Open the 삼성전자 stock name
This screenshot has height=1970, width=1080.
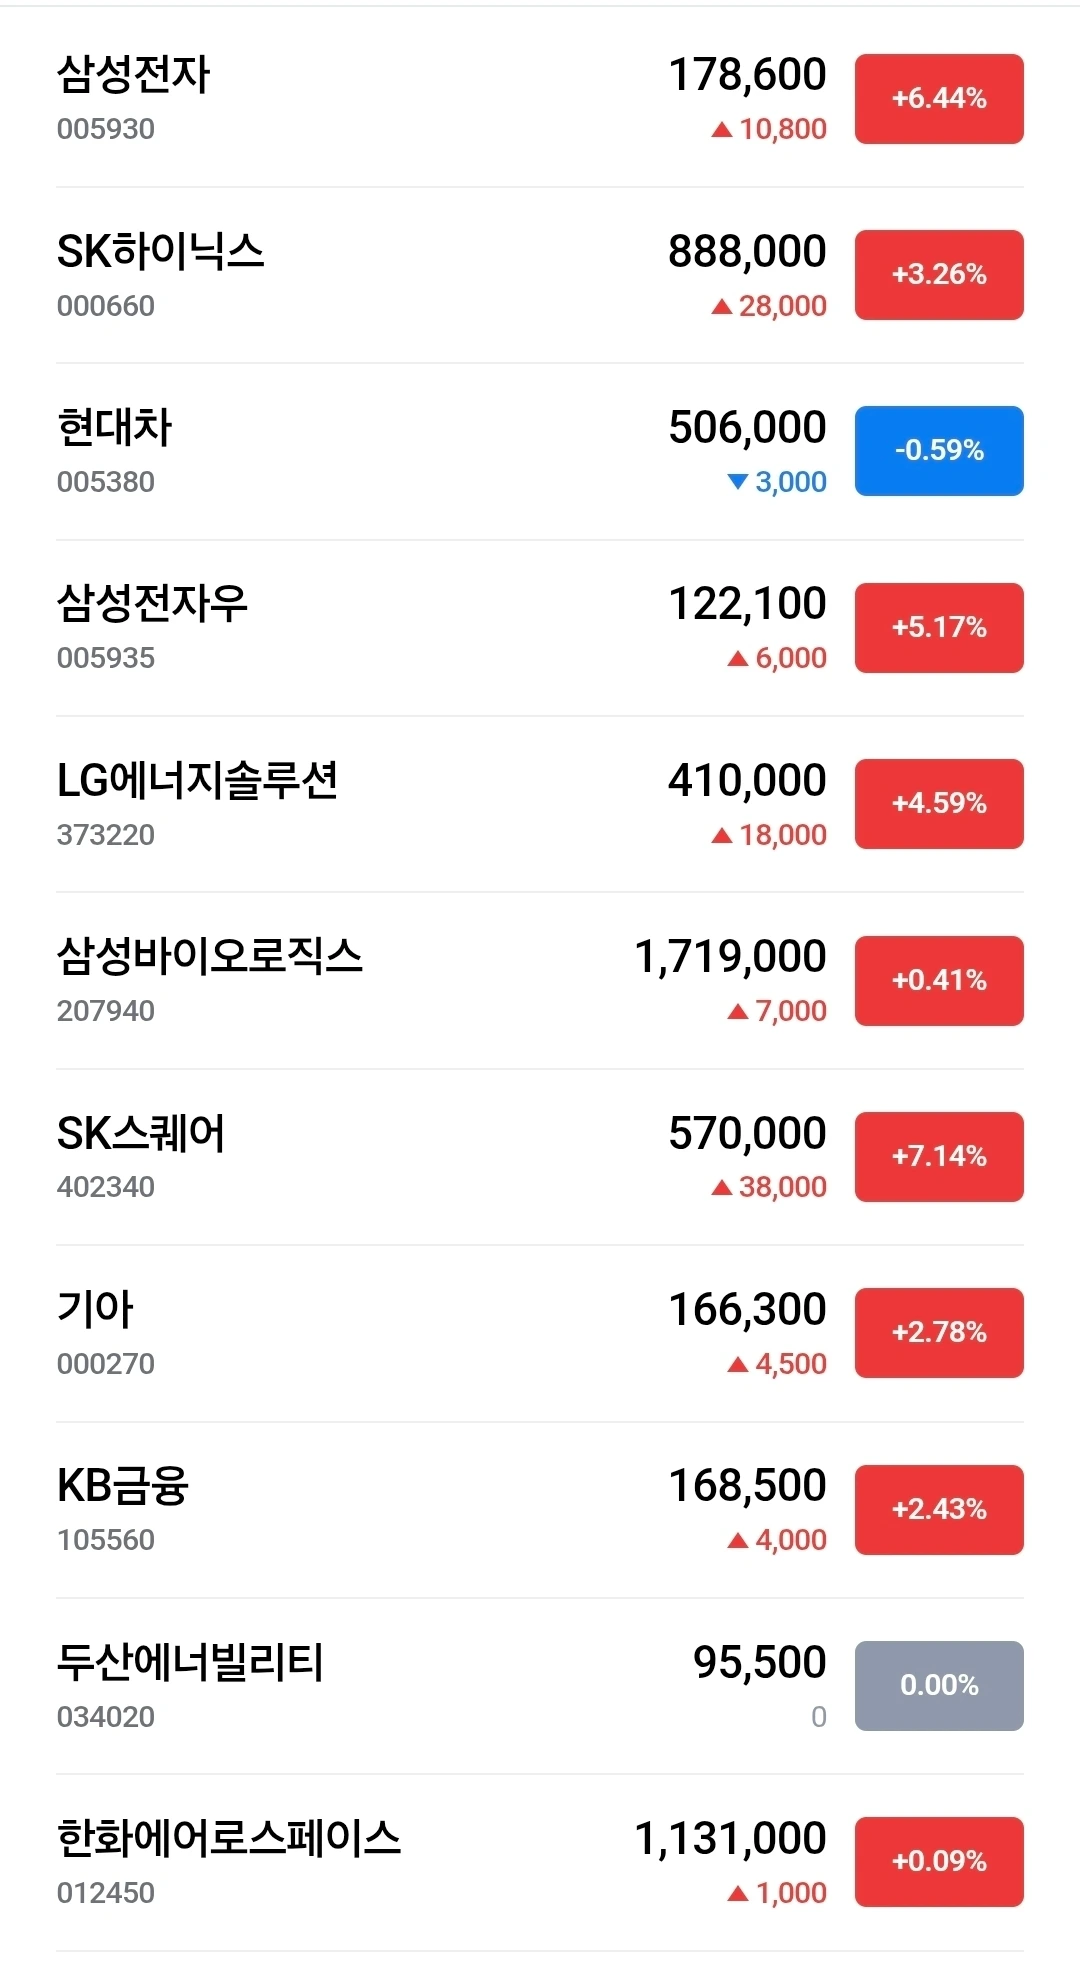(134, 74)
